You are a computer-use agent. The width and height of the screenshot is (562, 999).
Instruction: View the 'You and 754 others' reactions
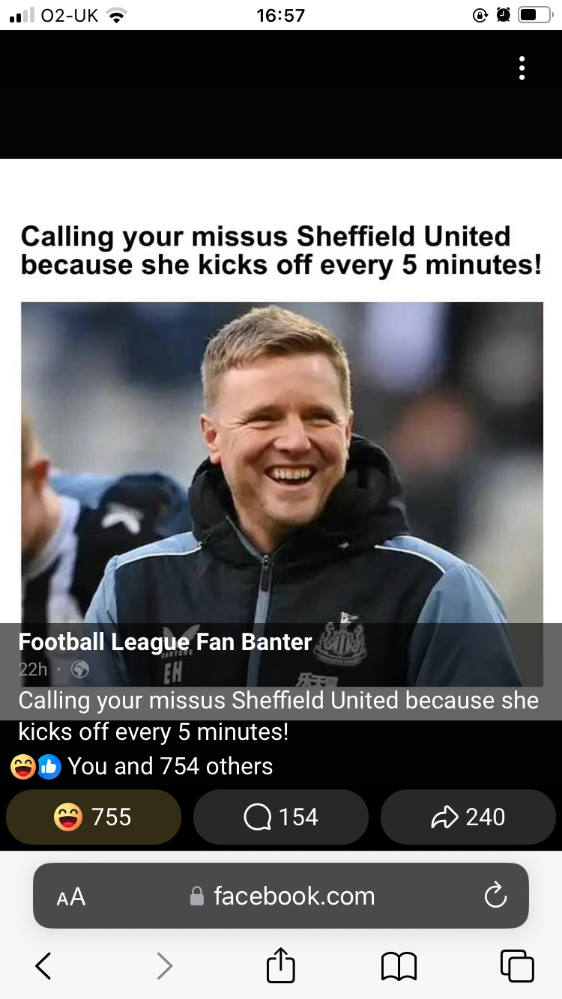tap(170, 766)
